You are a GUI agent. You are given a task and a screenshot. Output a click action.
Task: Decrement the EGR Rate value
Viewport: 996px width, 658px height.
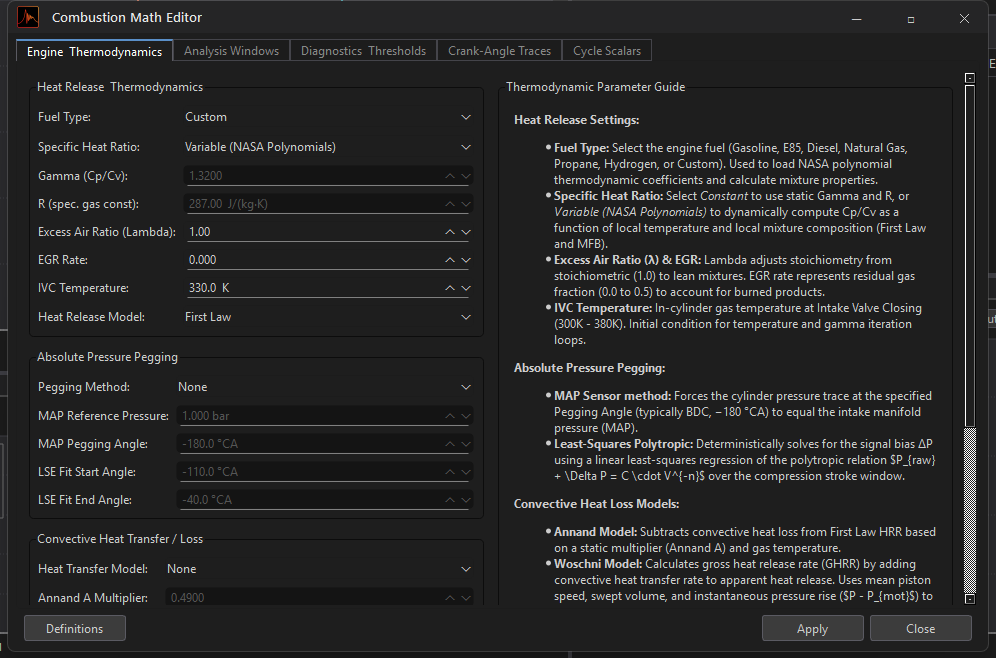pyautogui.click(x=466, y=260)
